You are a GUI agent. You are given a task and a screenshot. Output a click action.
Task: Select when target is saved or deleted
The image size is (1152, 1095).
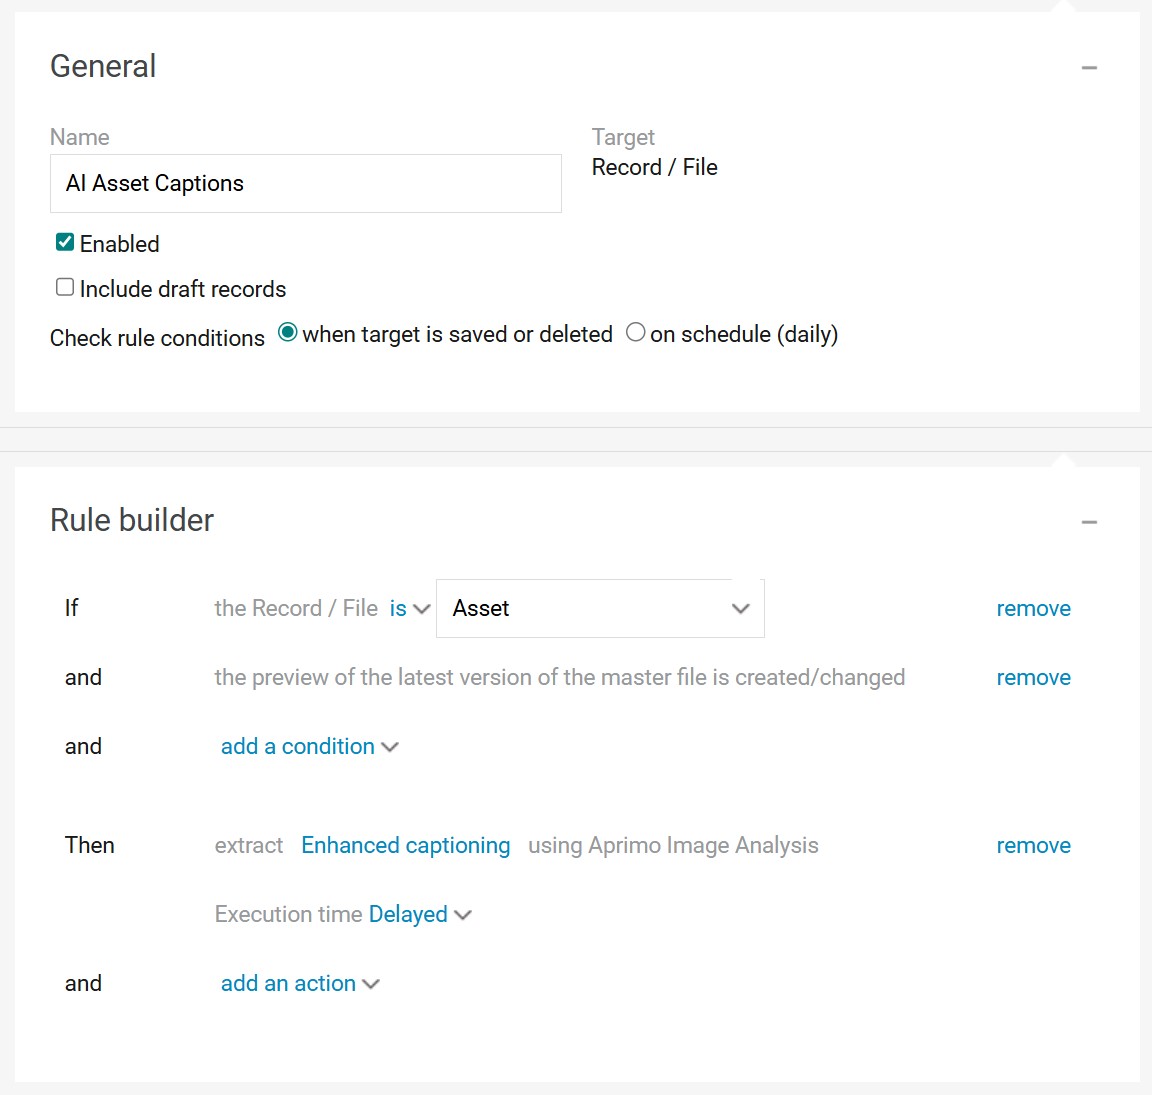[288, 333]
